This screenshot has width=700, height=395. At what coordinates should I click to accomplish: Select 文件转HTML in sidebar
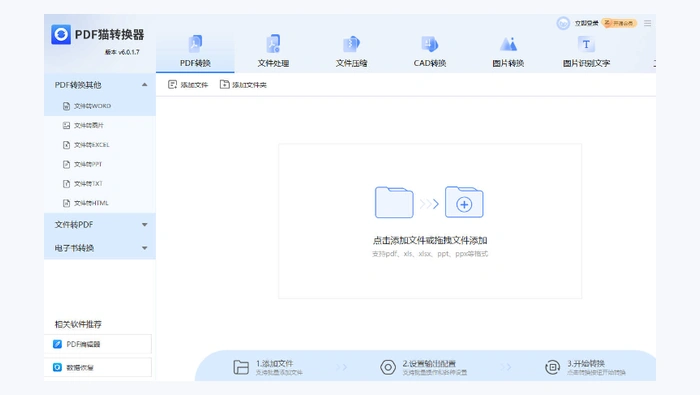pyautogui.click(x=100, y=203)
